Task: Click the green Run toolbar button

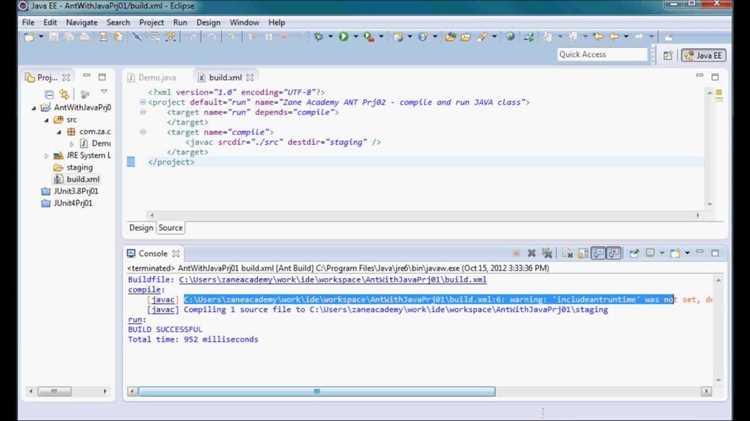Action: (343, 36)
